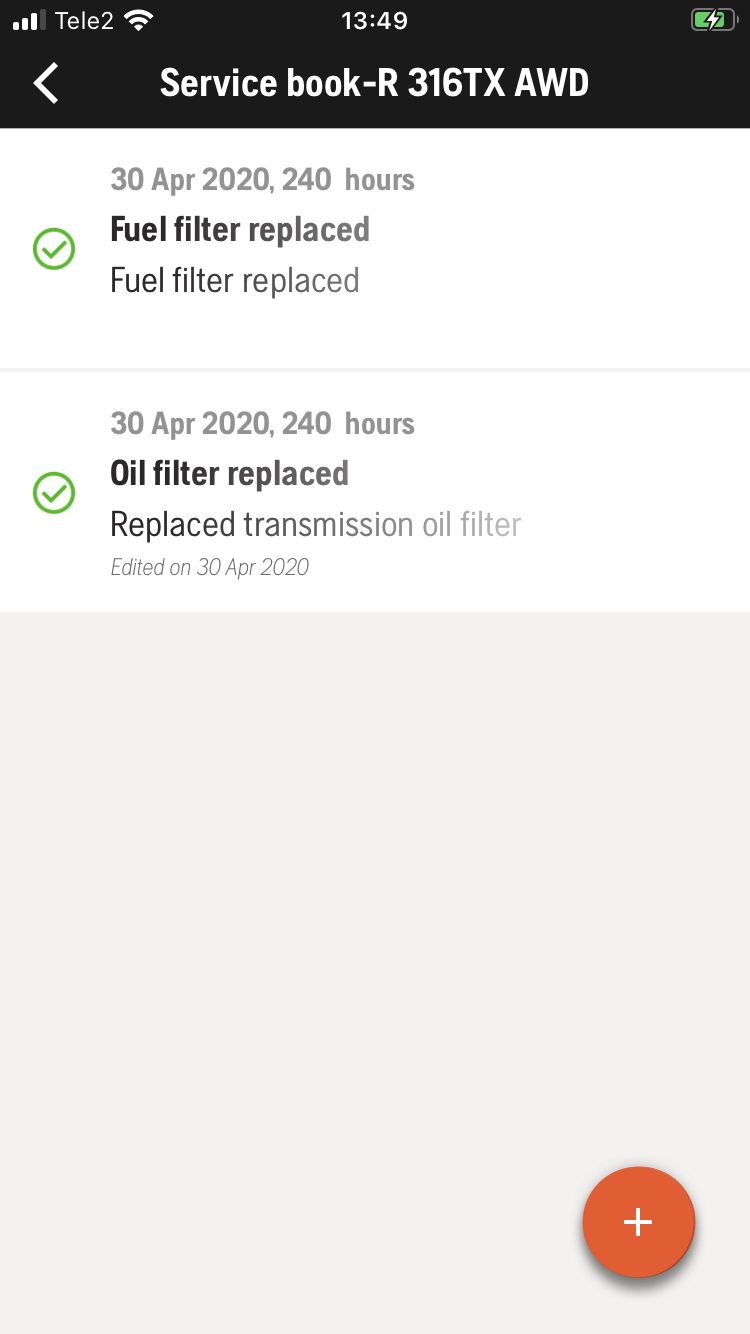The height and width of the screenshot is (1334, 750).
Task: Tap the orange plus add-entry button
Action: click(x=638, y=1221)
